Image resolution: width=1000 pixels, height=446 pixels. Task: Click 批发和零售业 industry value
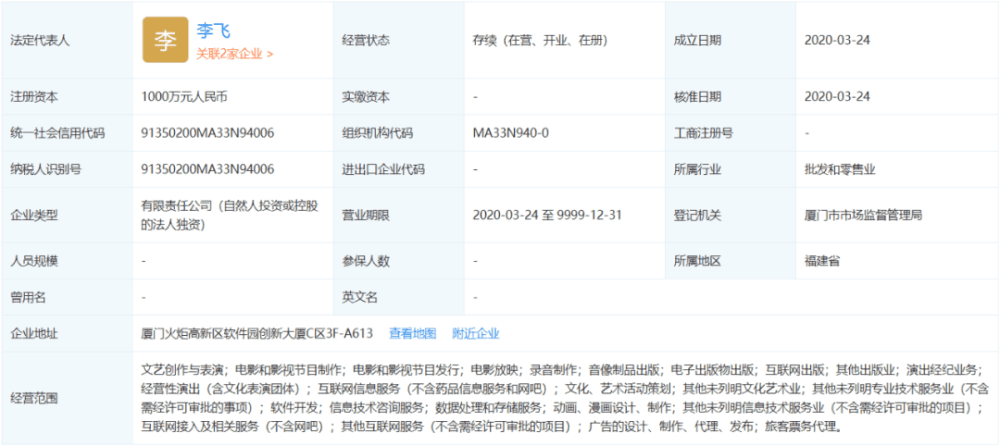click(x=839, y=170)
